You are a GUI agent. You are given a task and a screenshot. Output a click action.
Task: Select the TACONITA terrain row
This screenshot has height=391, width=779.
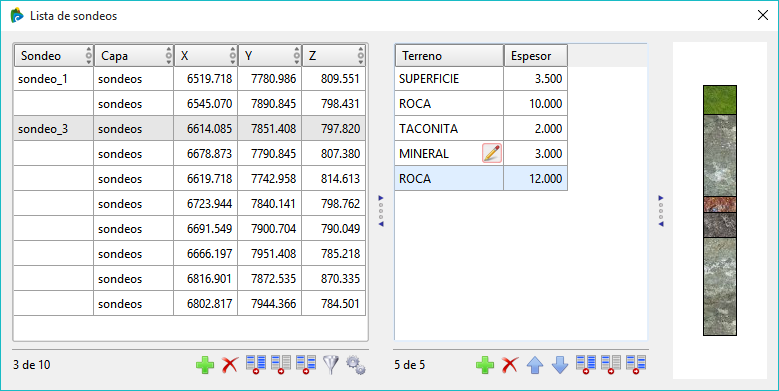[481, 129]
